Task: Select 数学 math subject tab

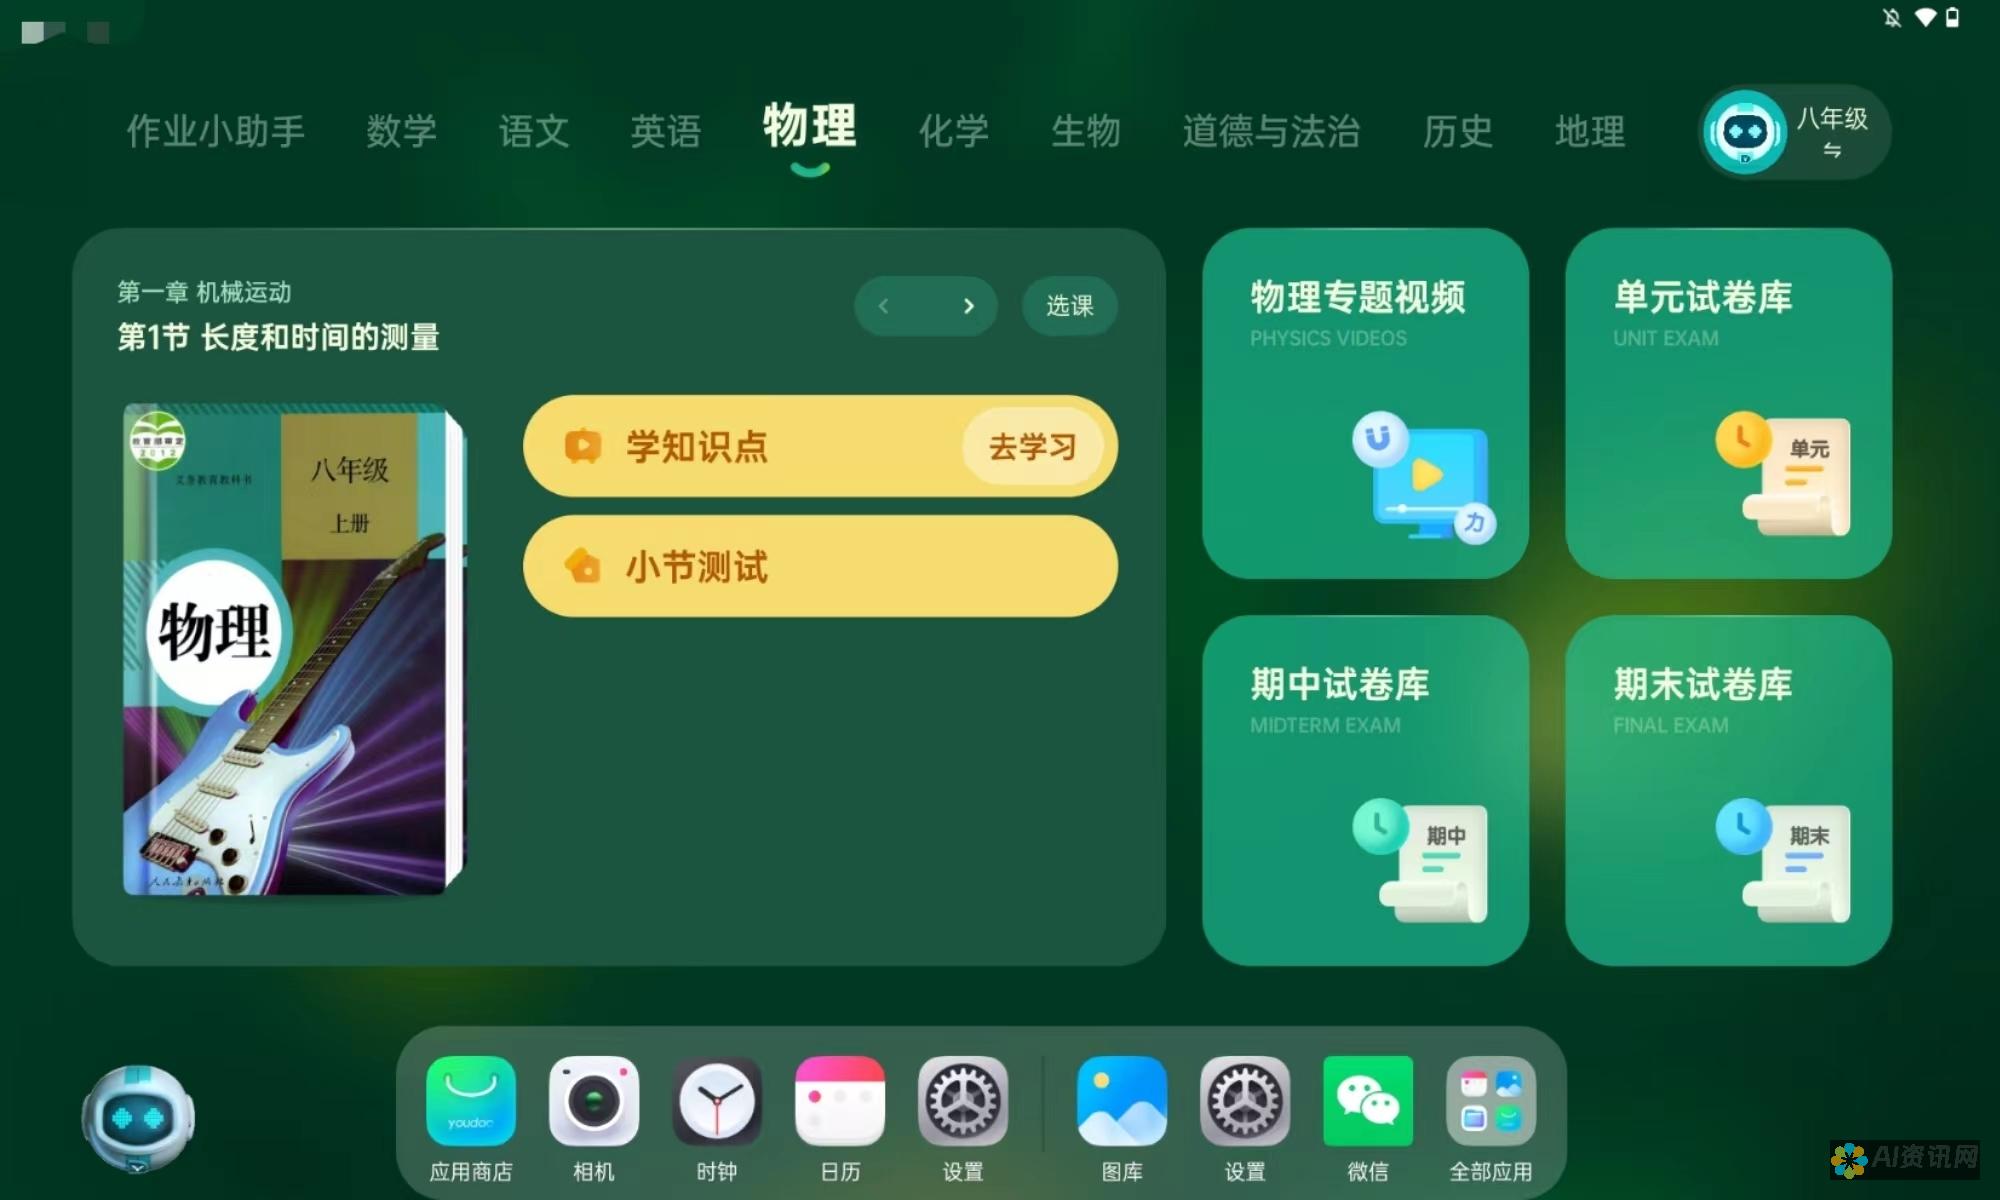Action: 403,130
